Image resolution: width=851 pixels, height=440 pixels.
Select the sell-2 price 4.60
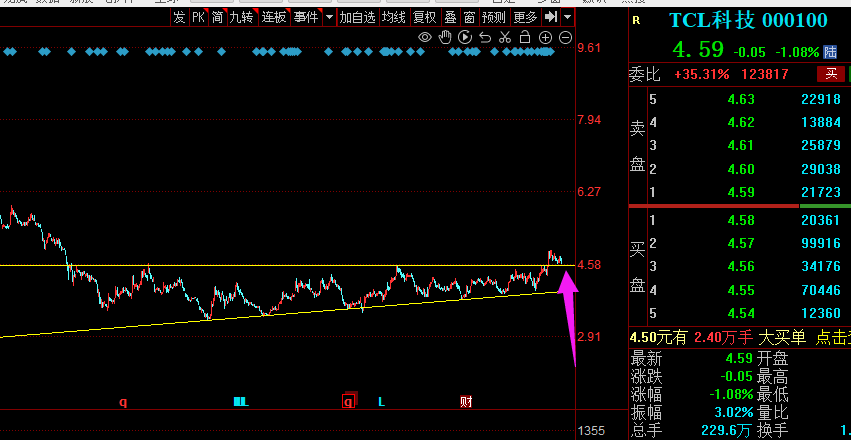[x=741, y=169]
